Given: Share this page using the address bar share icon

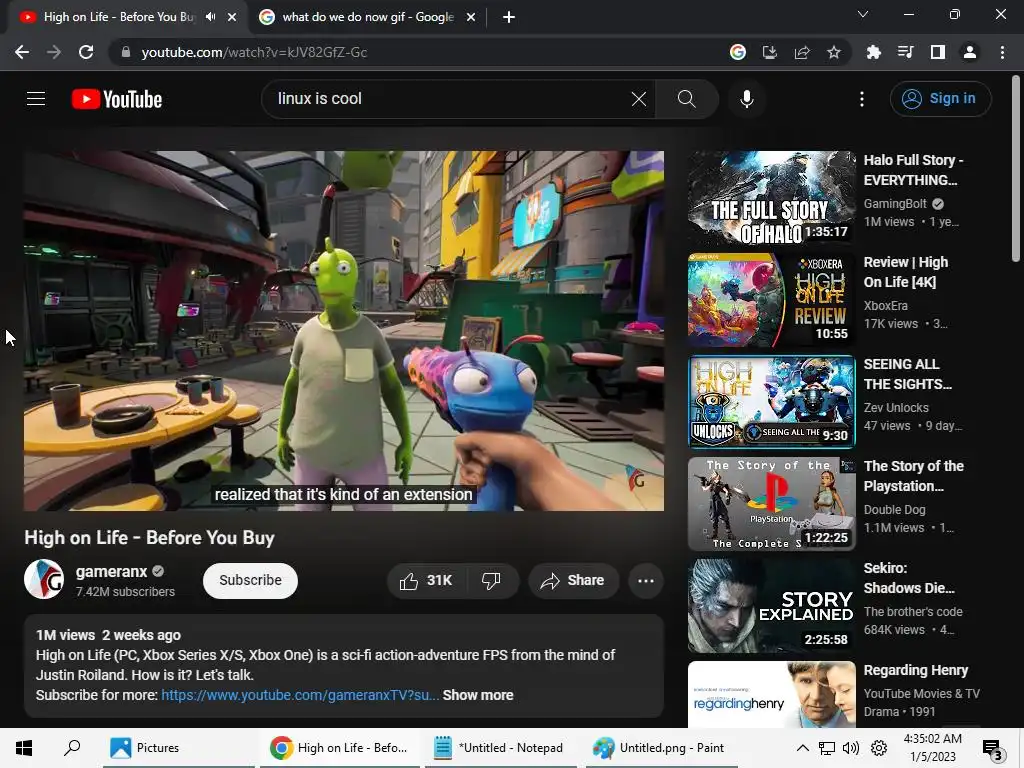Looking at the screenshot, I should pos(802,52).
